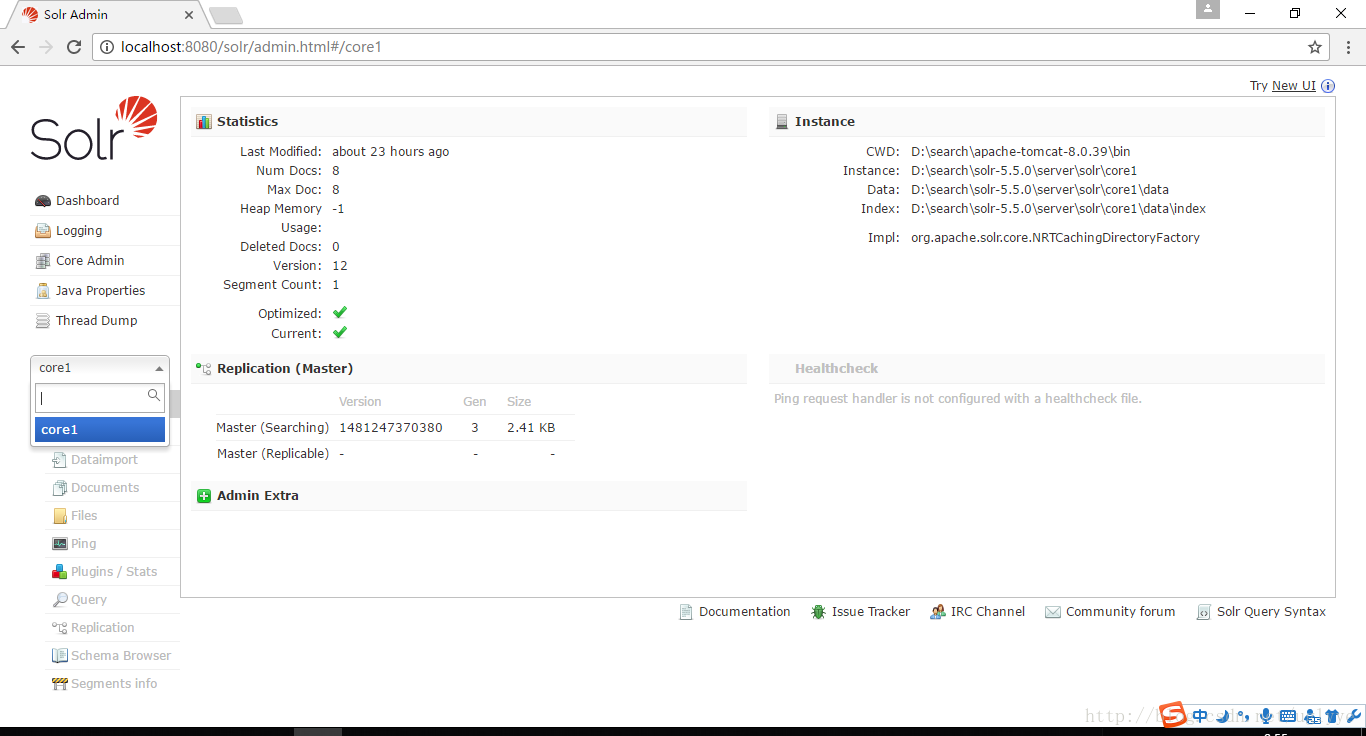The height and width of the screenshot is (736, 1366).
Task: Toggle Chinese/English input mode
Action: coord(1200,716)
